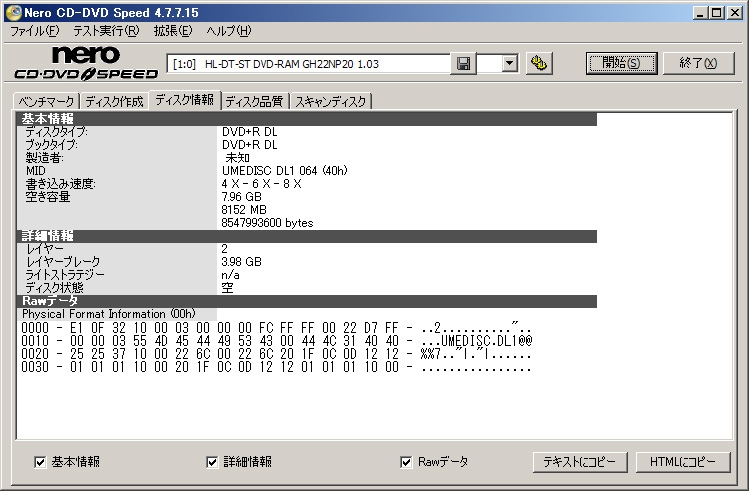Toggle the Rawデータ checkbox
The width and height of the screenshot is (749, 491).
tap(406, 462)
